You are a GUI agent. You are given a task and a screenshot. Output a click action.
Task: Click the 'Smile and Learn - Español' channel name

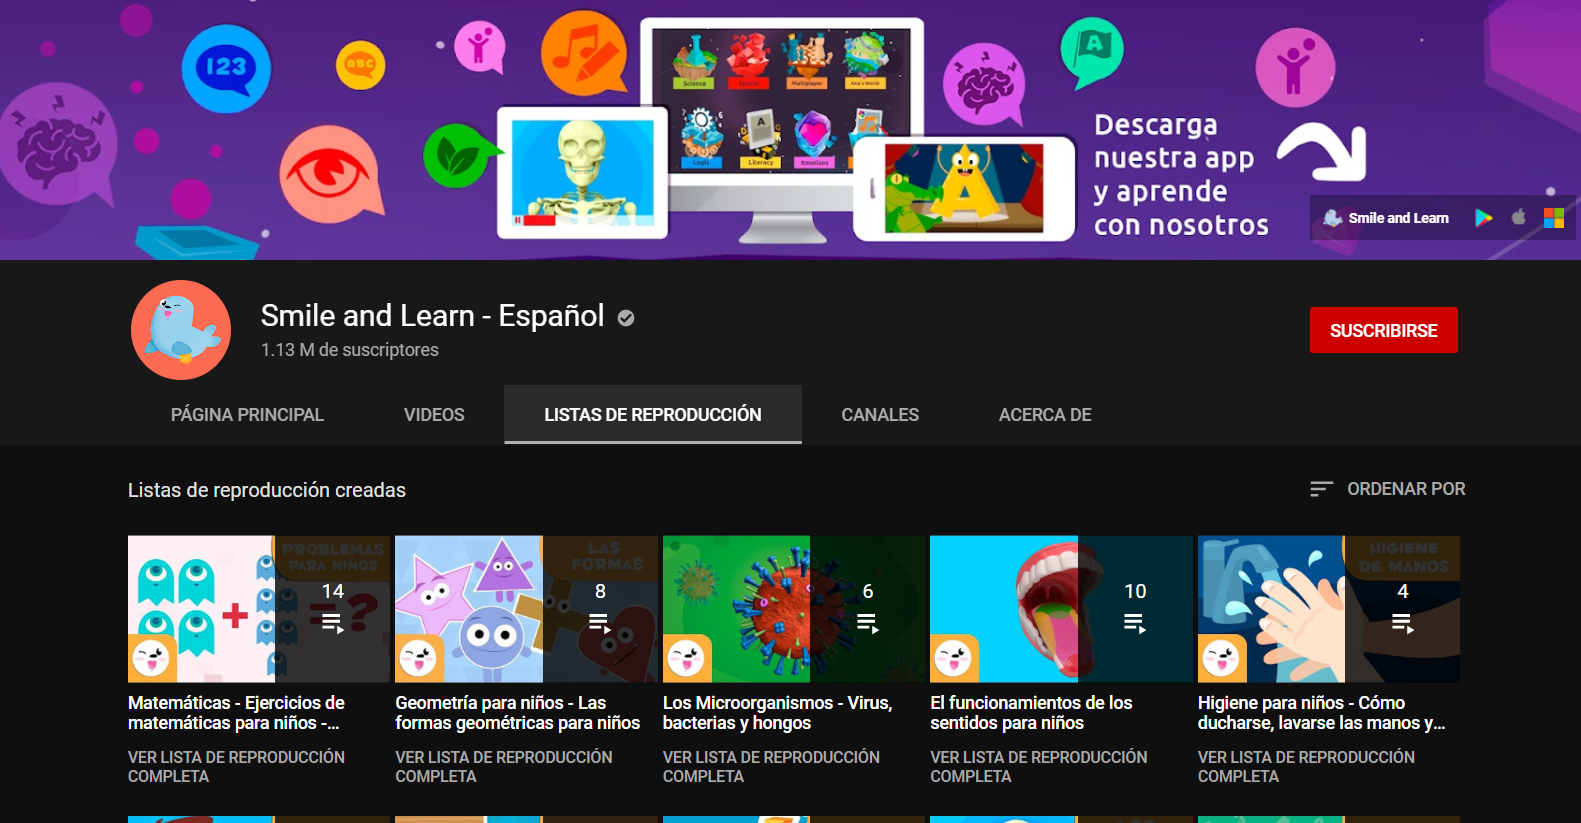click(x=432, y=316)
